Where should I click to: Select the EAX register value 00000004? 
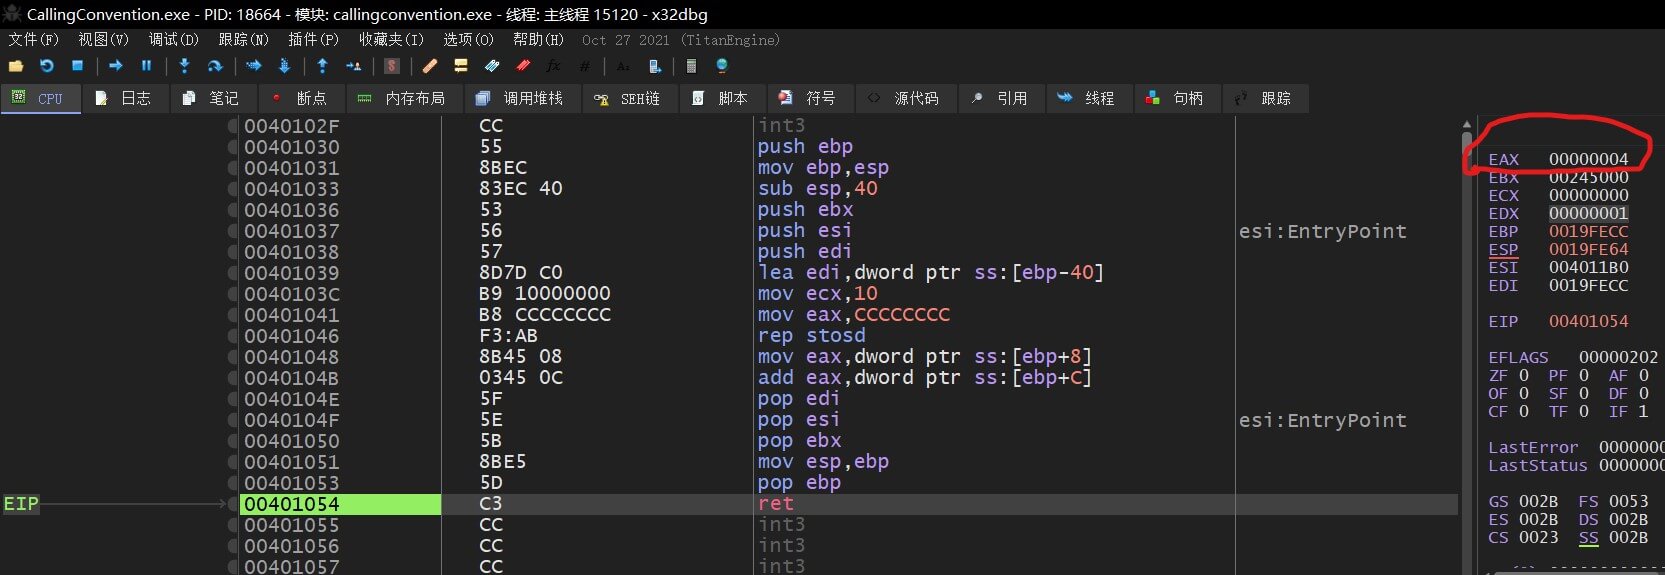[x=1588, y=160]
